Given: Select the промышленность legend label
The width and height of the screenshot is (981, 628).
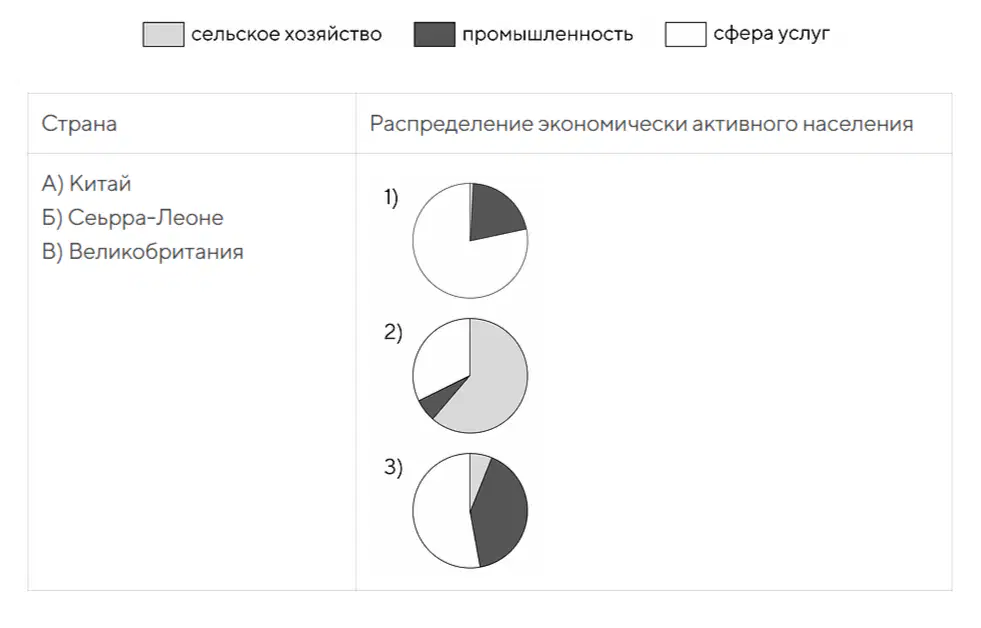Looking at the screenshot, I should [547, 34].
